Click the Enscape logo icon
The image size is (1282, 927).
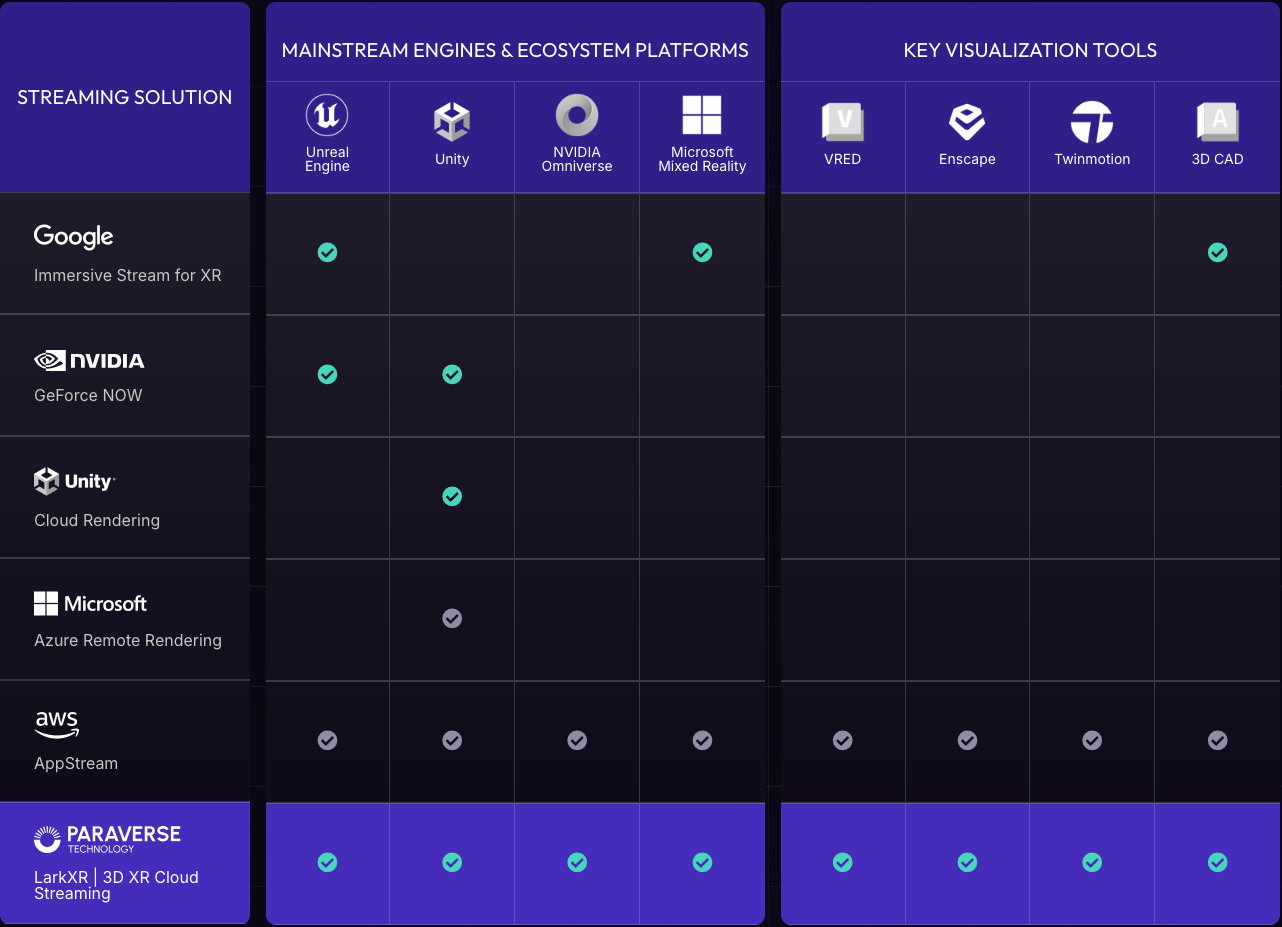(967, 122)
